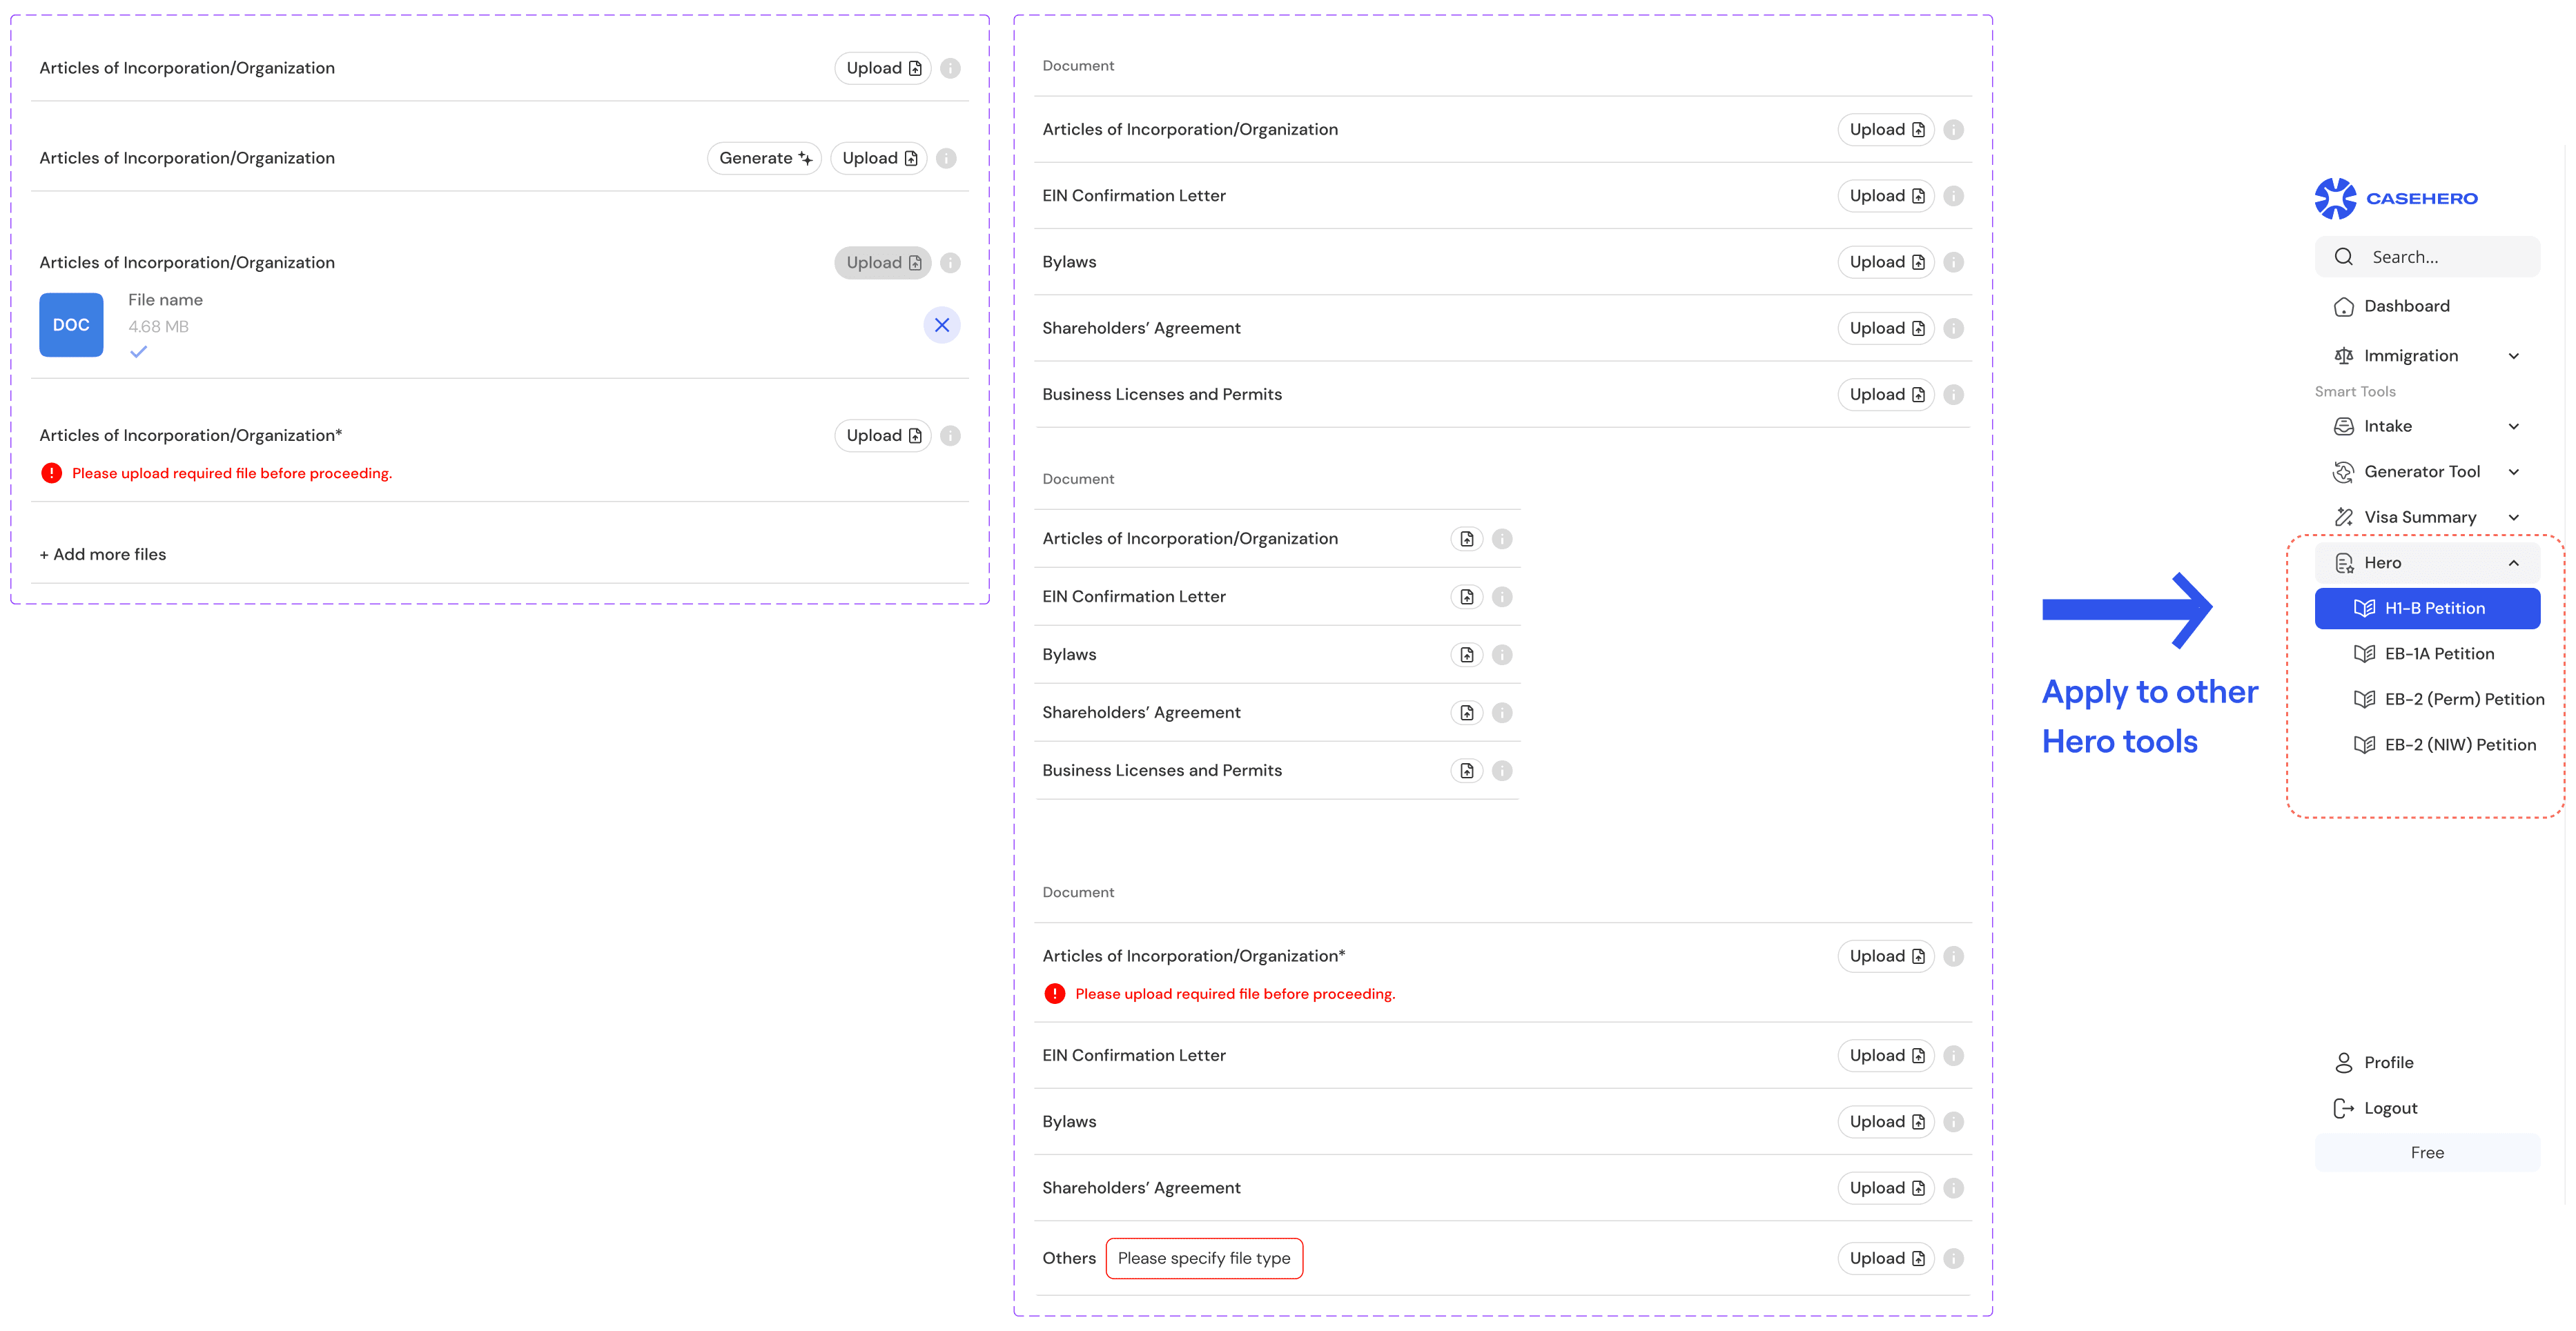Click the Generate button with sparkle
The height and width of the screenshot is (1331, 2576).
tap(764, 158)
